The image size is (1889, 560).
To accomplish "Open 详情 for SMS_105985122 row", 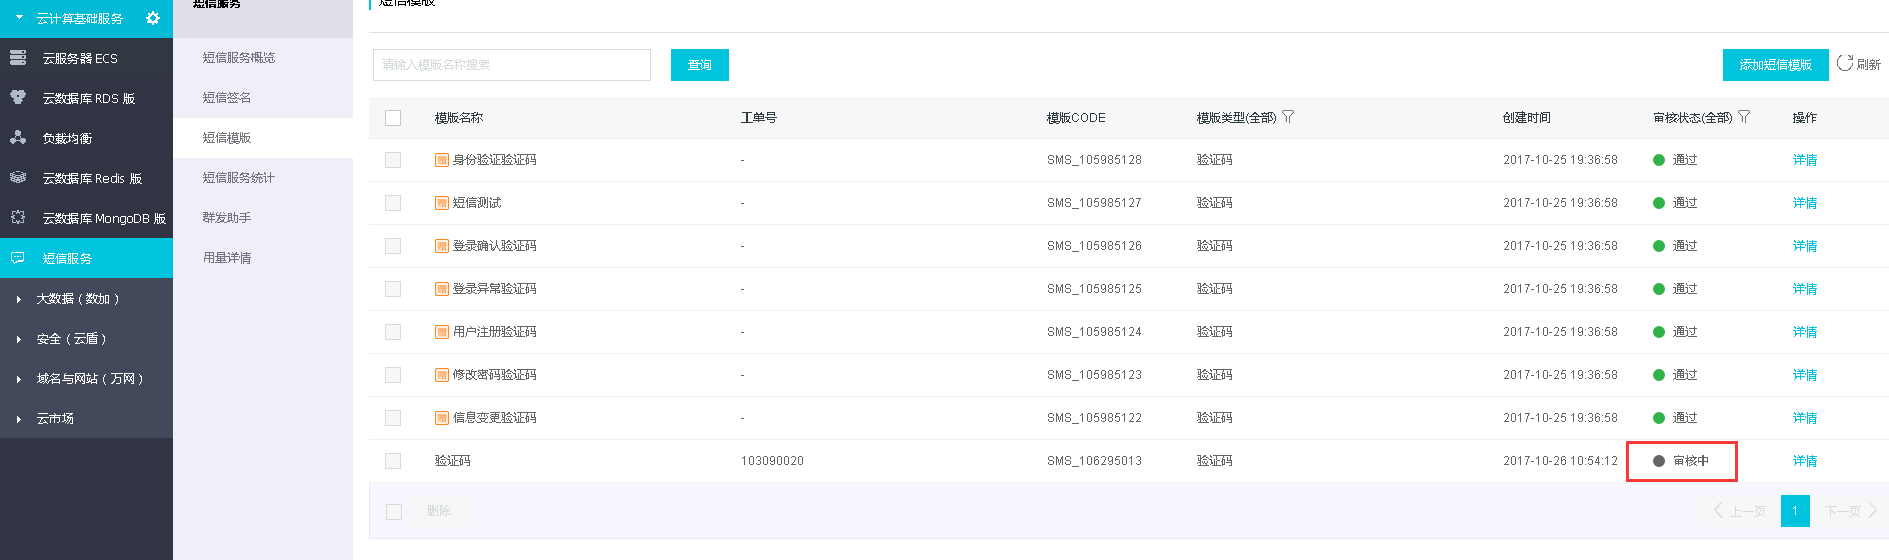I will [x=1805, y=418].
